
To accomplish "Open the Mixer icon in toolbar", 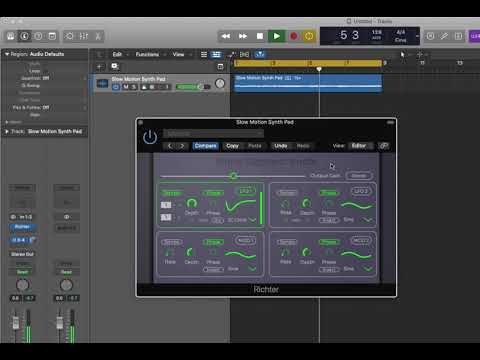I will pyautogui.click(x=84, y=36).
